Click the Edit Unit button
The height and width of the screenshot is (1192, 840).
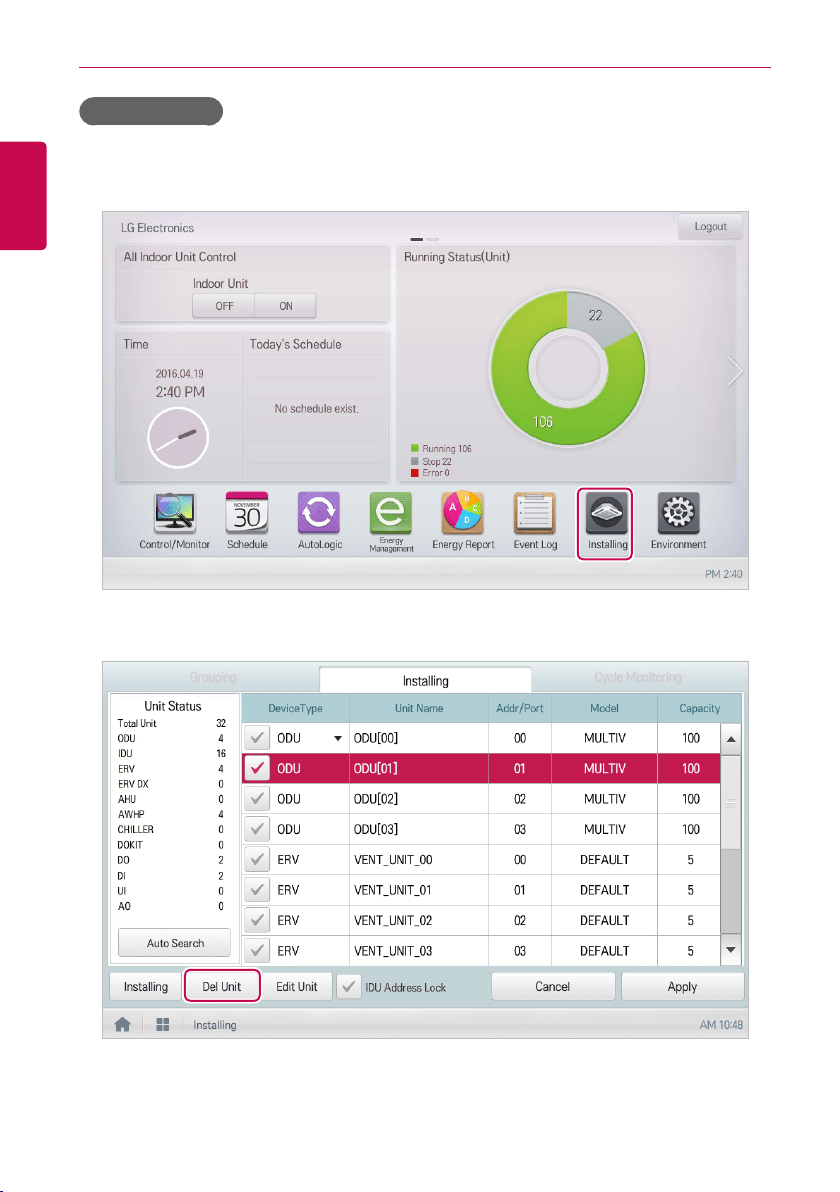click(x=296, y=987)
